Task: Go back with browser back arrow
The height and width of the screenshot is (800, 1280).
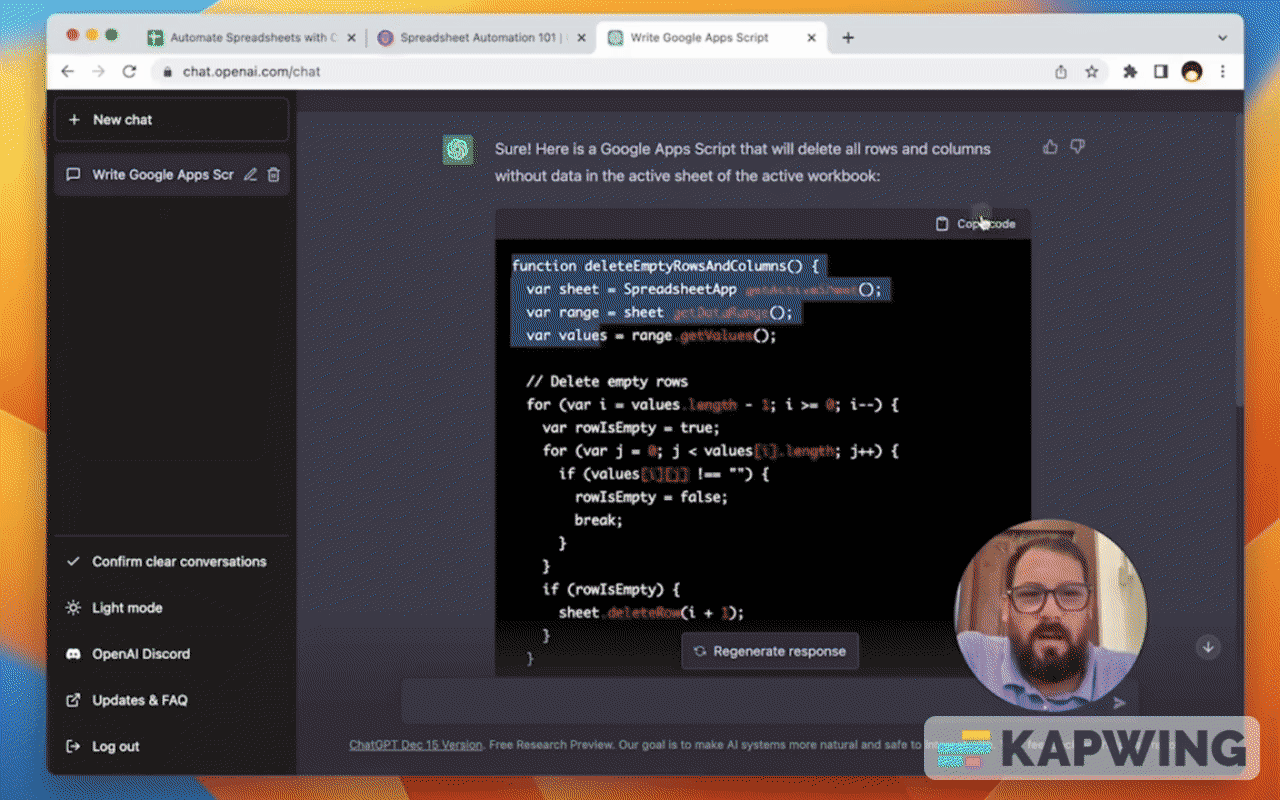Action: point(68,72)
